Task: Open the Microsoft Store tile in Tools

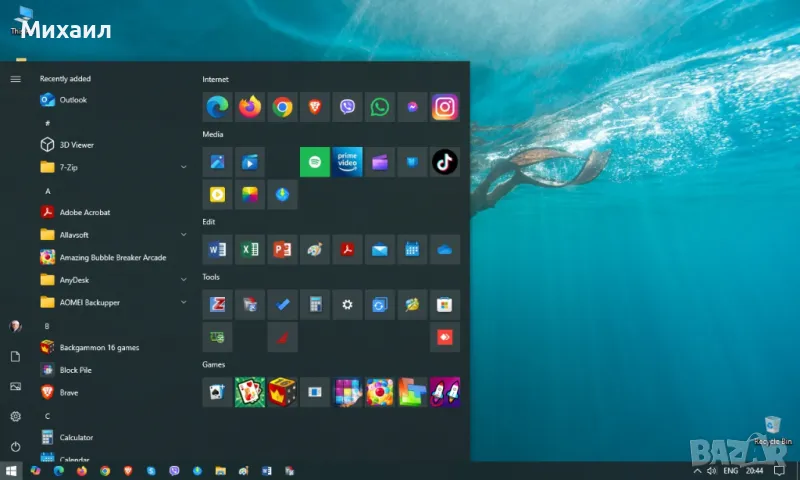Action: click(x=444, y=304)
